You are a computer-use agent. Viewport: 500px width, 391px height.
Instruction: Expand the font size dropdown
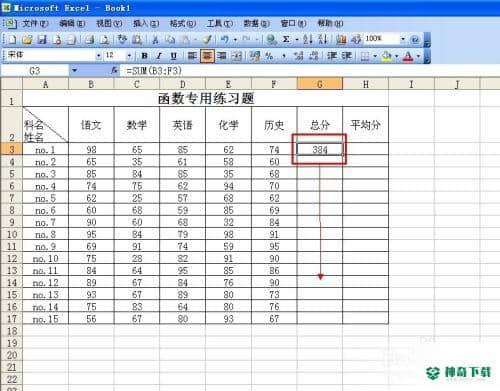coord(129,56)
